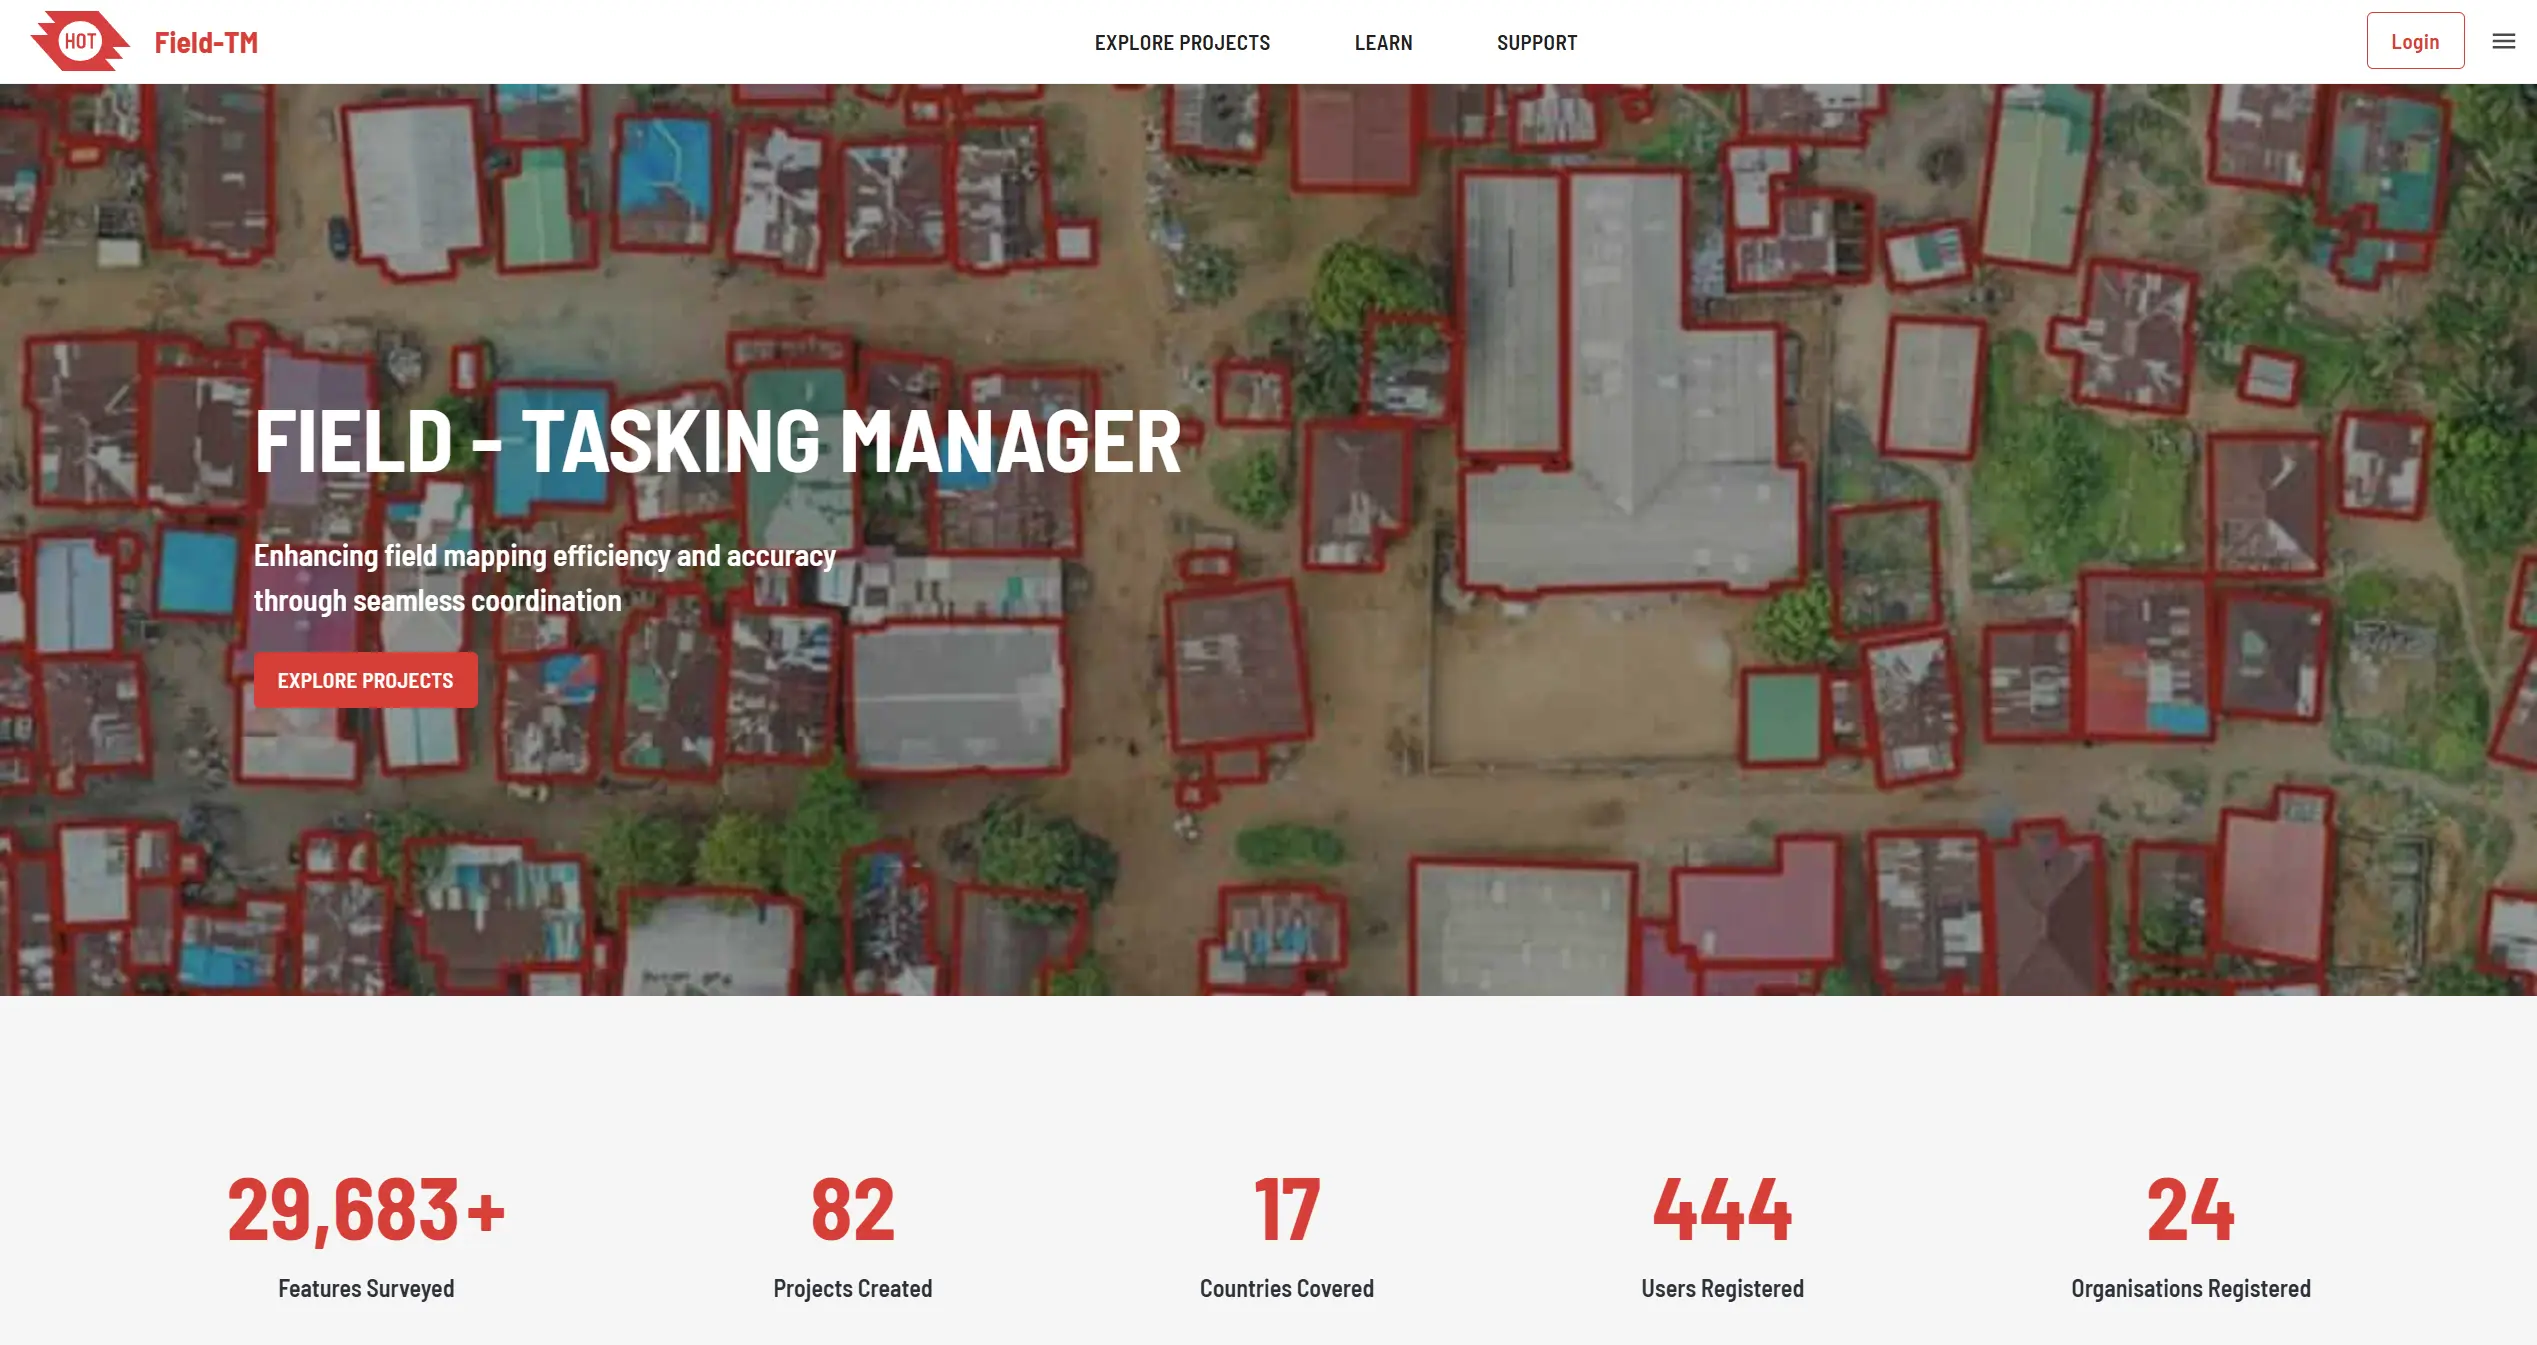Click the Features Surveyed label
The width and height of the screenshot is (2537, 1345).
366,1288
